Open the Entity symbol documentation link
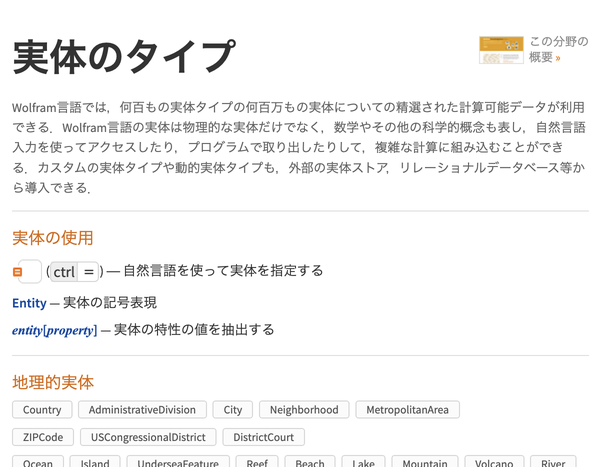 pos(29,303)
